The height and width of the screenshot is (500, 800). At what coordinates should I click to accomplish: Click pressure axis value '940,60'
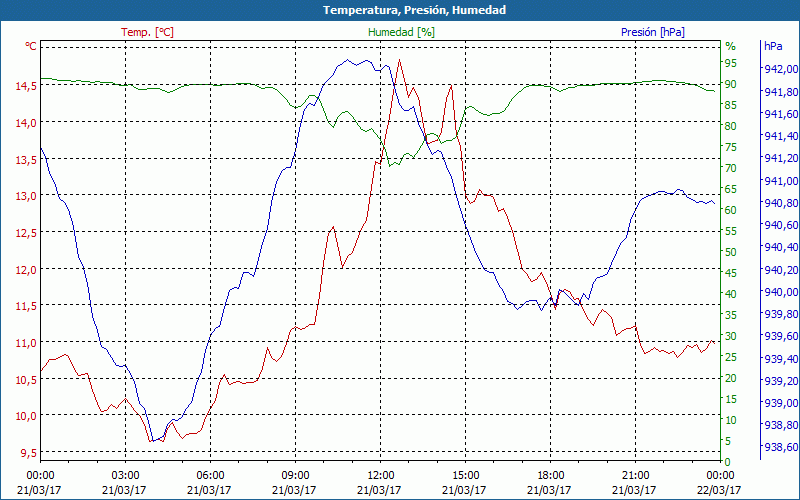[x=781, y=225]
